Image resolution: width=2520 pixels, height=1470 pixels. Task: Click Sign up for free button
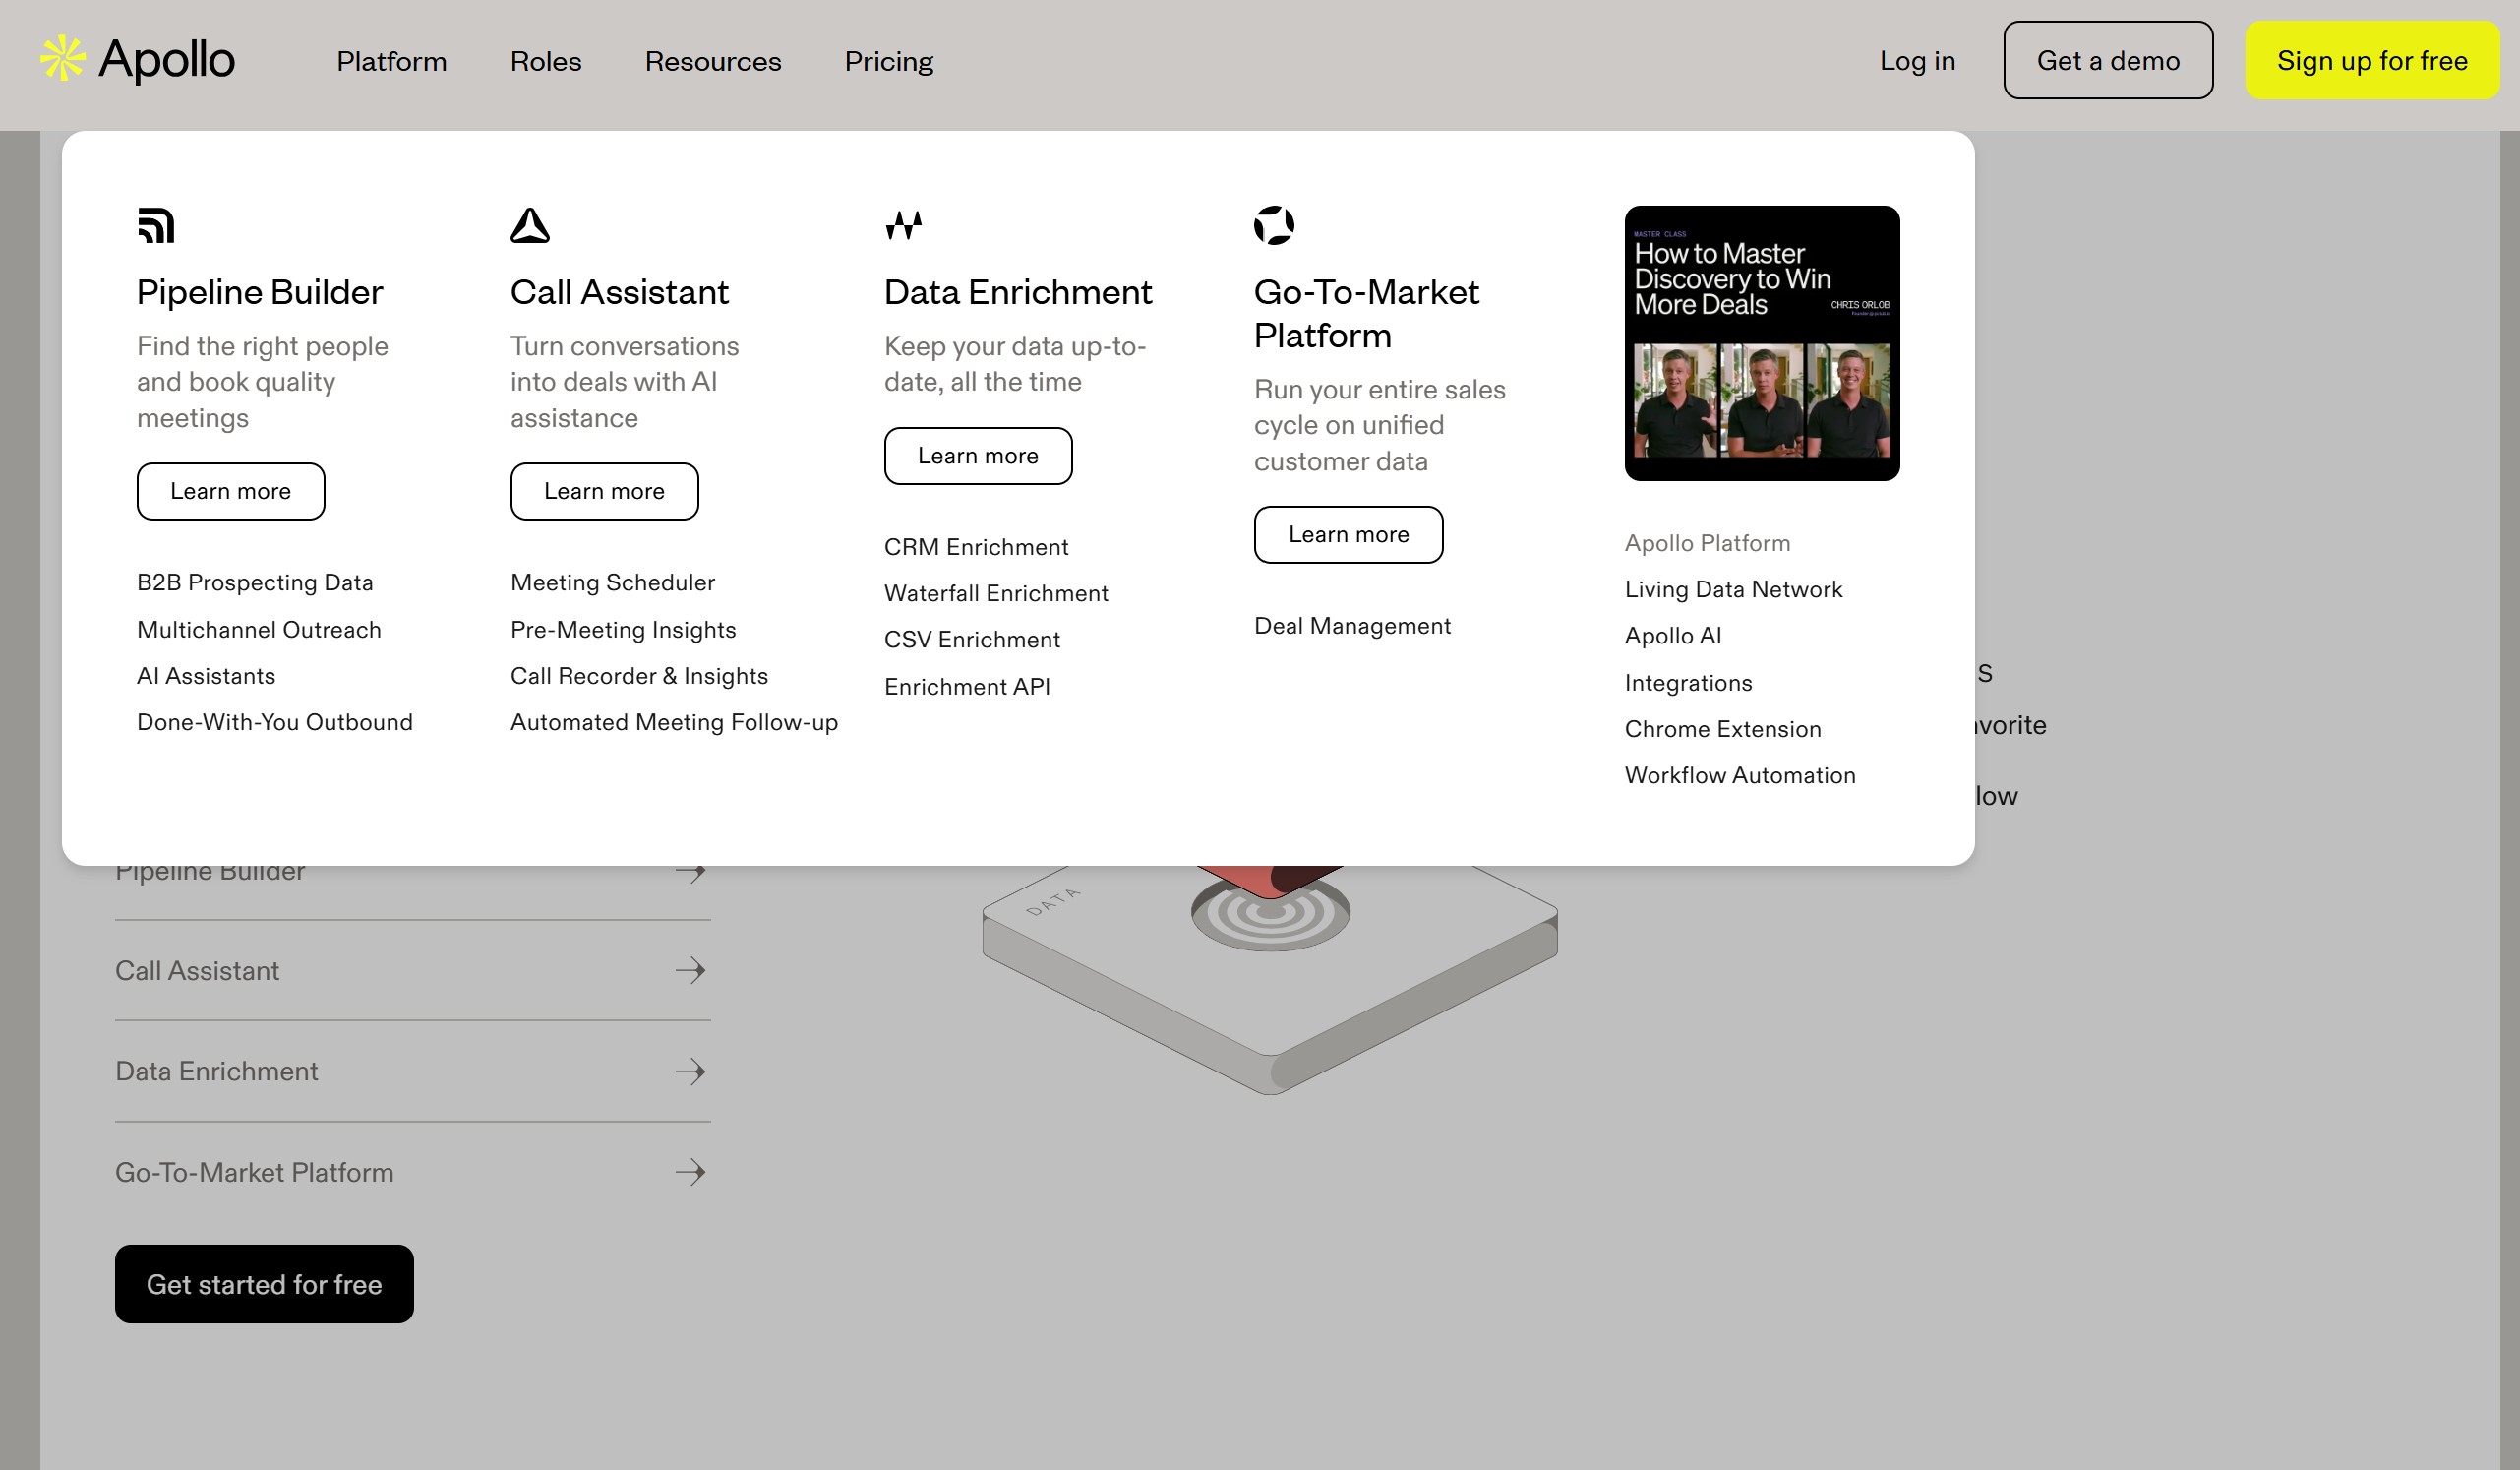2372,60
